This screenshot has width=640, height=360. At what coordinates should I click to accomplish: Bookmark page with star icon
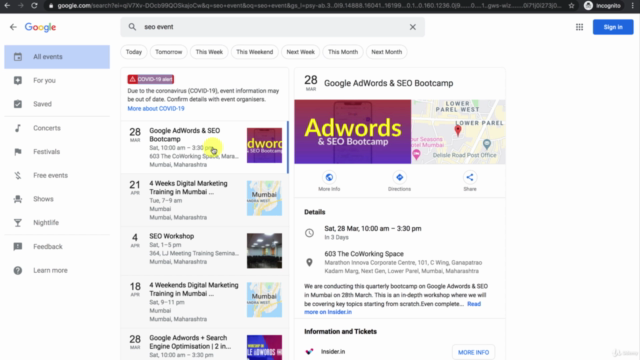pos(571,6)
